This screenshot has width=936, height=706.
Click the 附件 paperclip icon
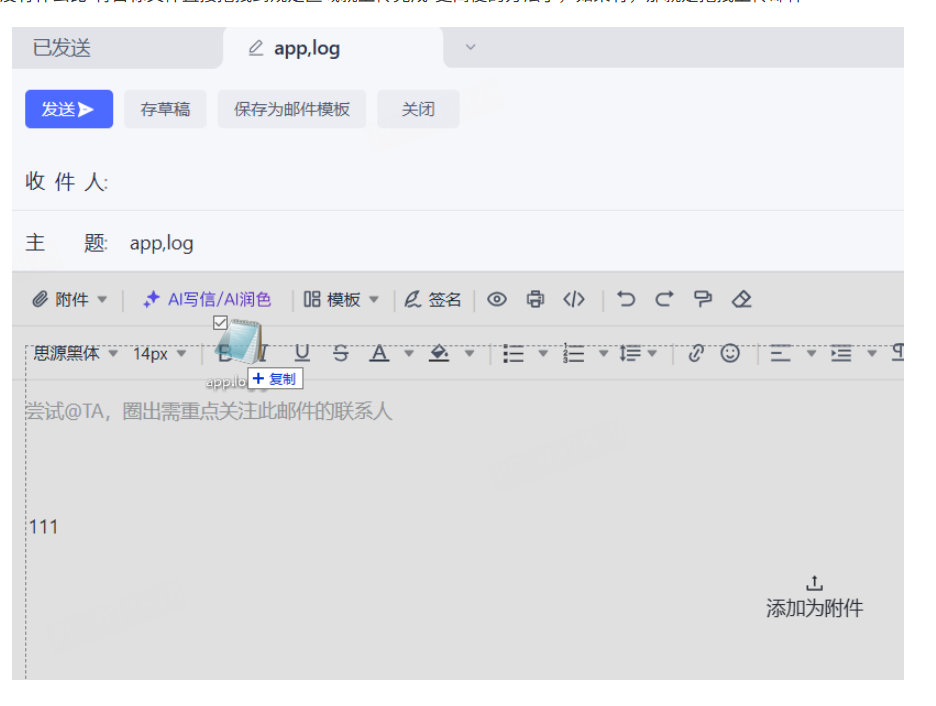(40, 299)
